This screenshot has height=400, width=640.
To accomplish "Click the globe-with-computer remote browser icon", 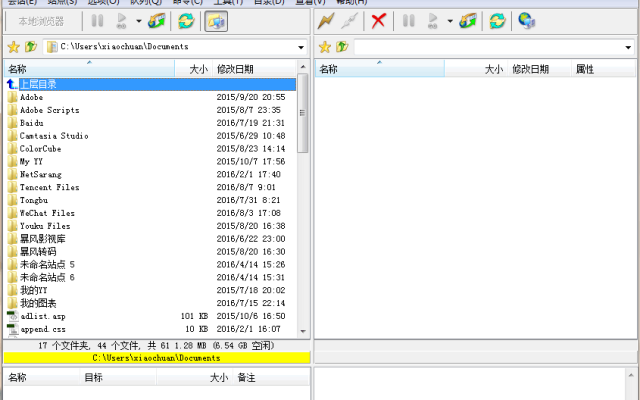I will pos(527,20).
